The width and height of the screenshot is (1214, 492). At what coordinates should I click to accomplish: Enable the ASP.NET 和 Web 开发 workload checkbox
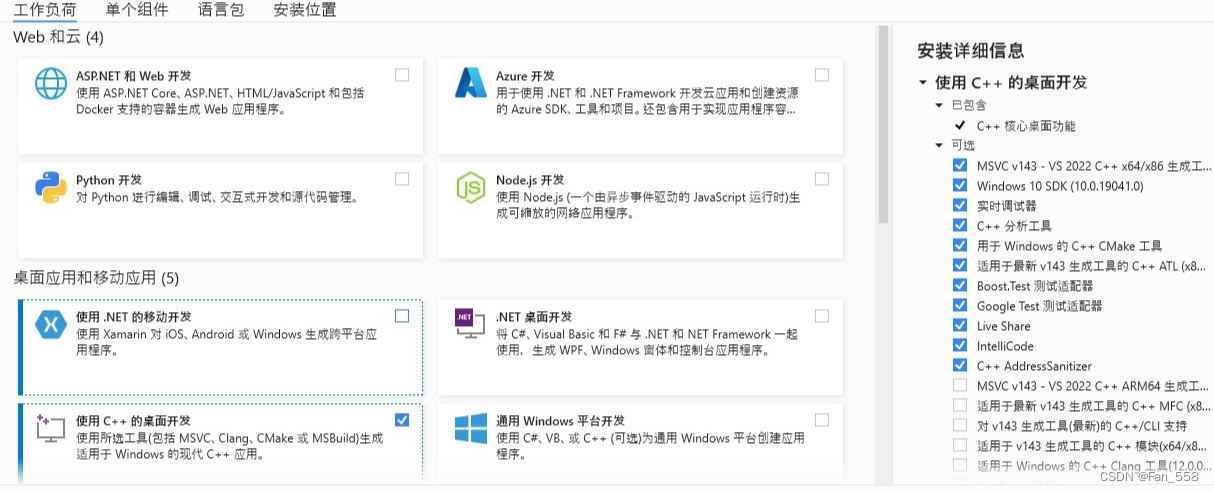[x=402, y=75]
